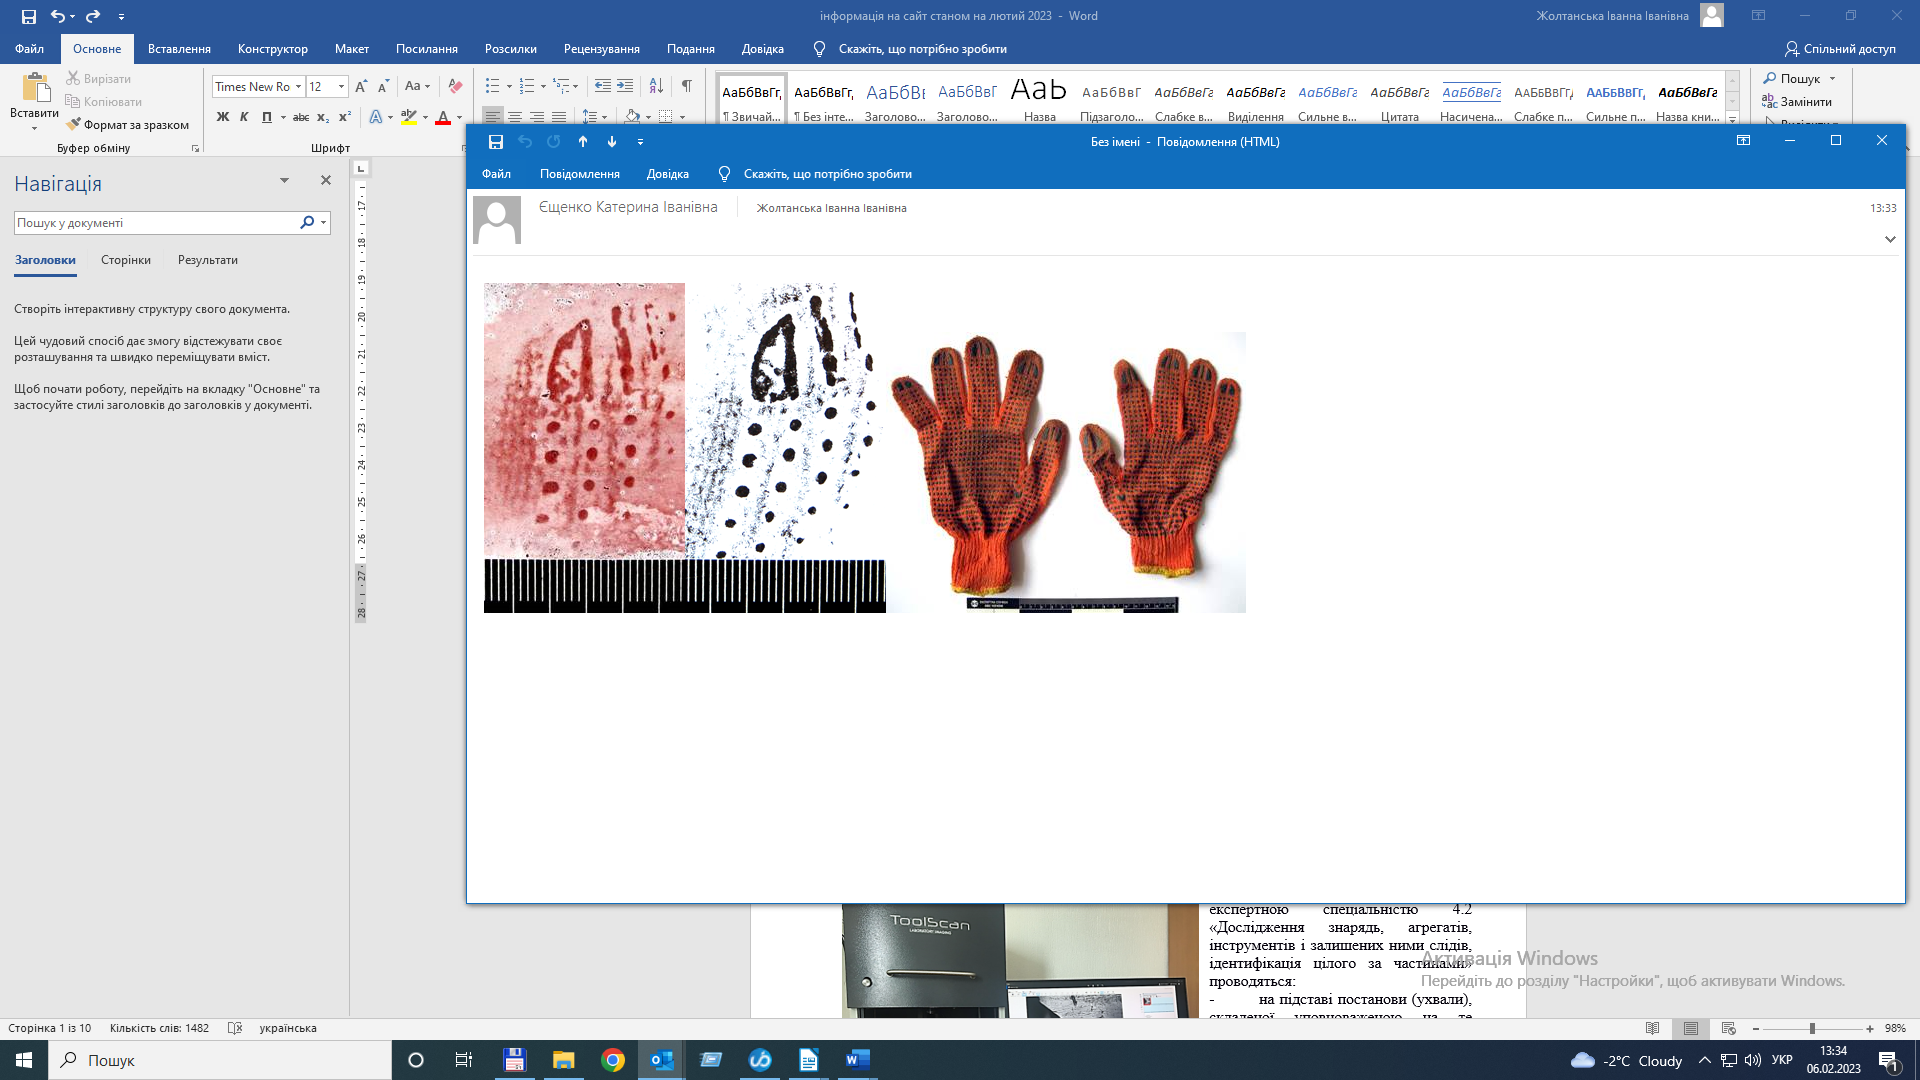Click Format Painter brush icon
The image size is (1920, 1080).
[73, 125]
